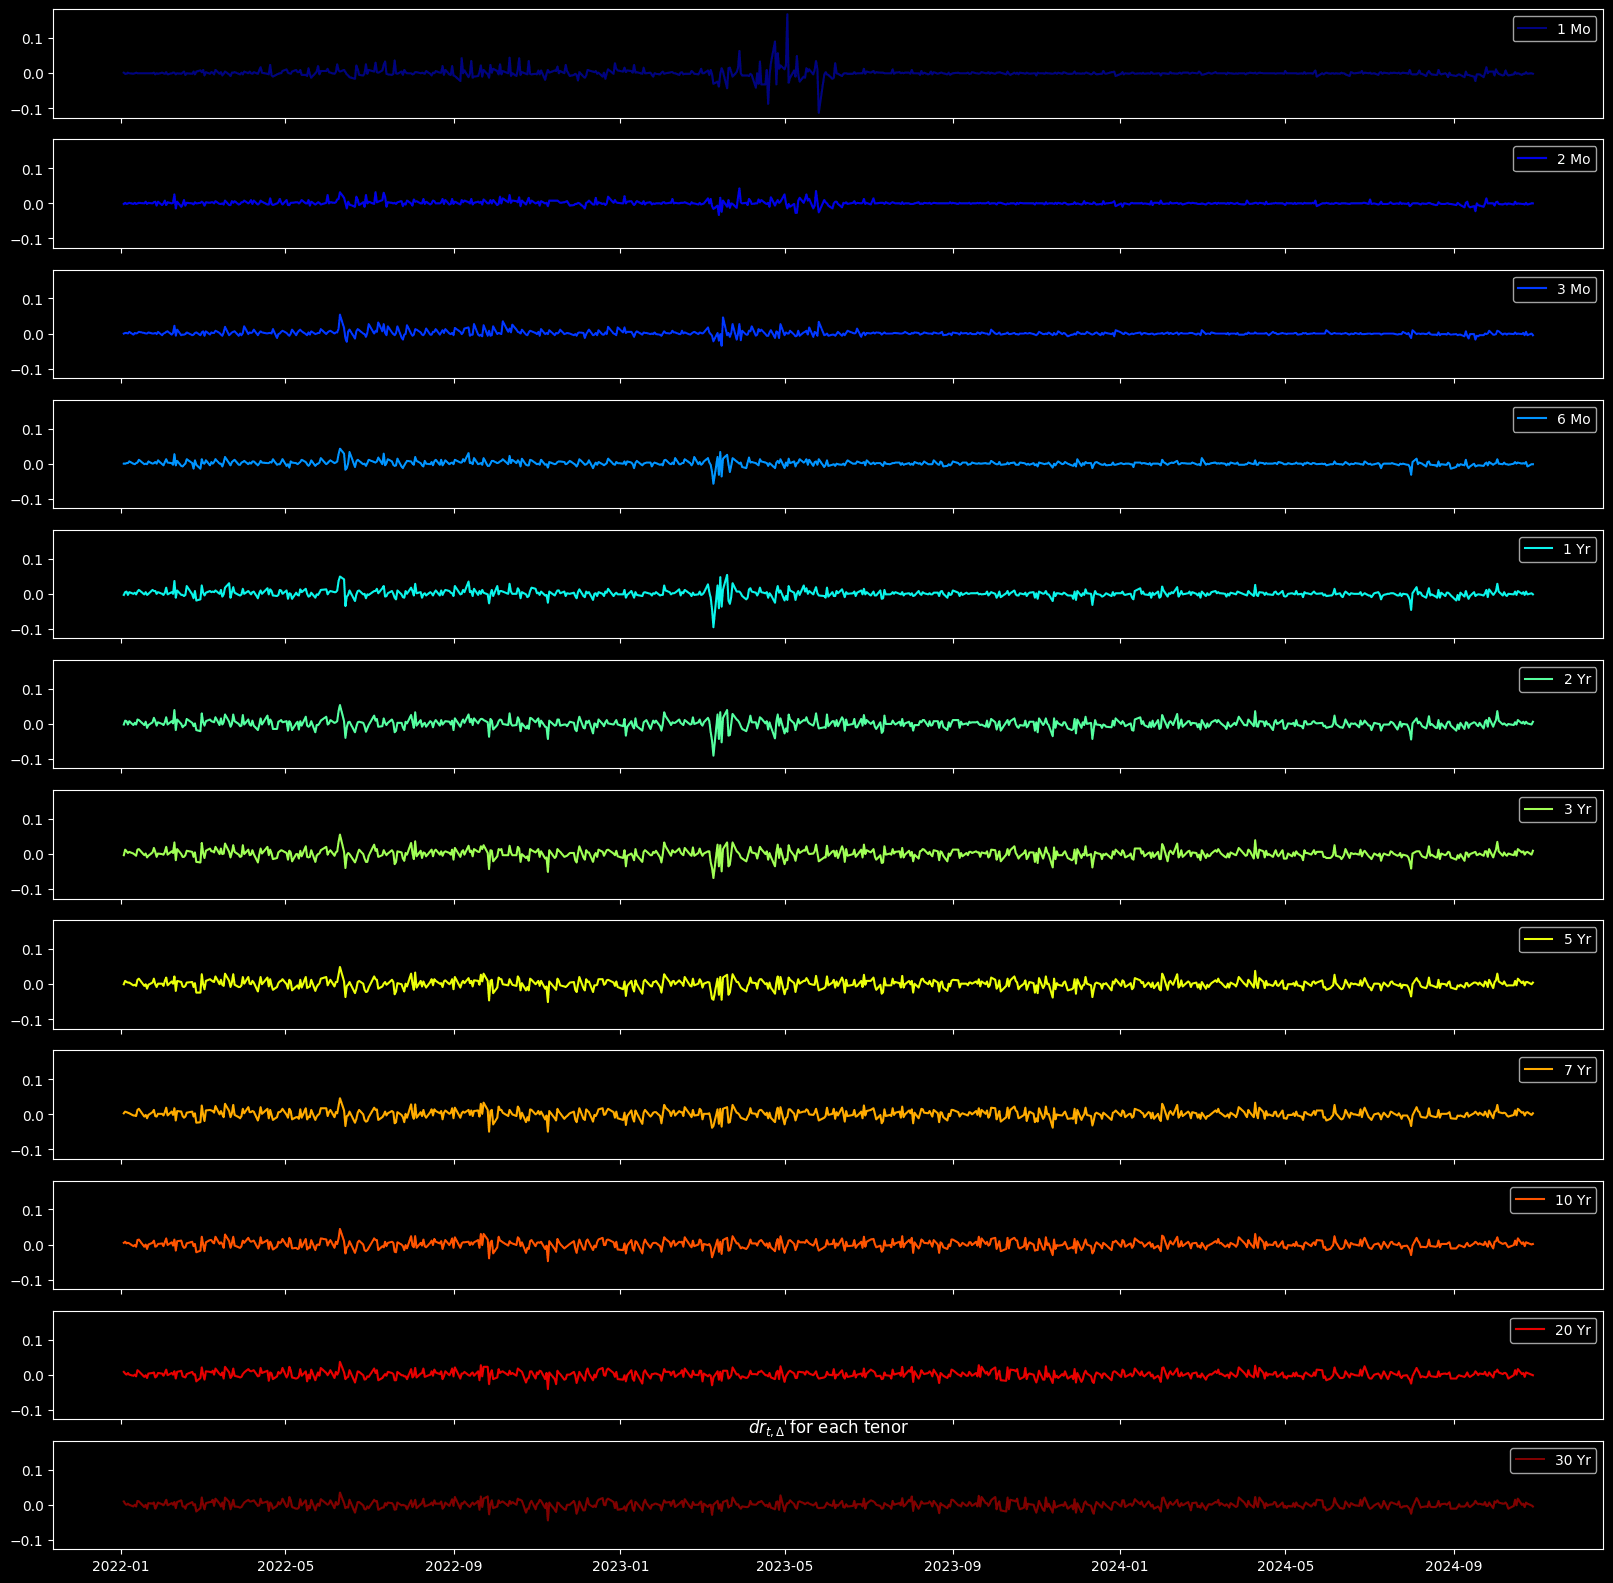
Task: Click the 2022-09 x-axis tick label
Action: point(454,1566)
